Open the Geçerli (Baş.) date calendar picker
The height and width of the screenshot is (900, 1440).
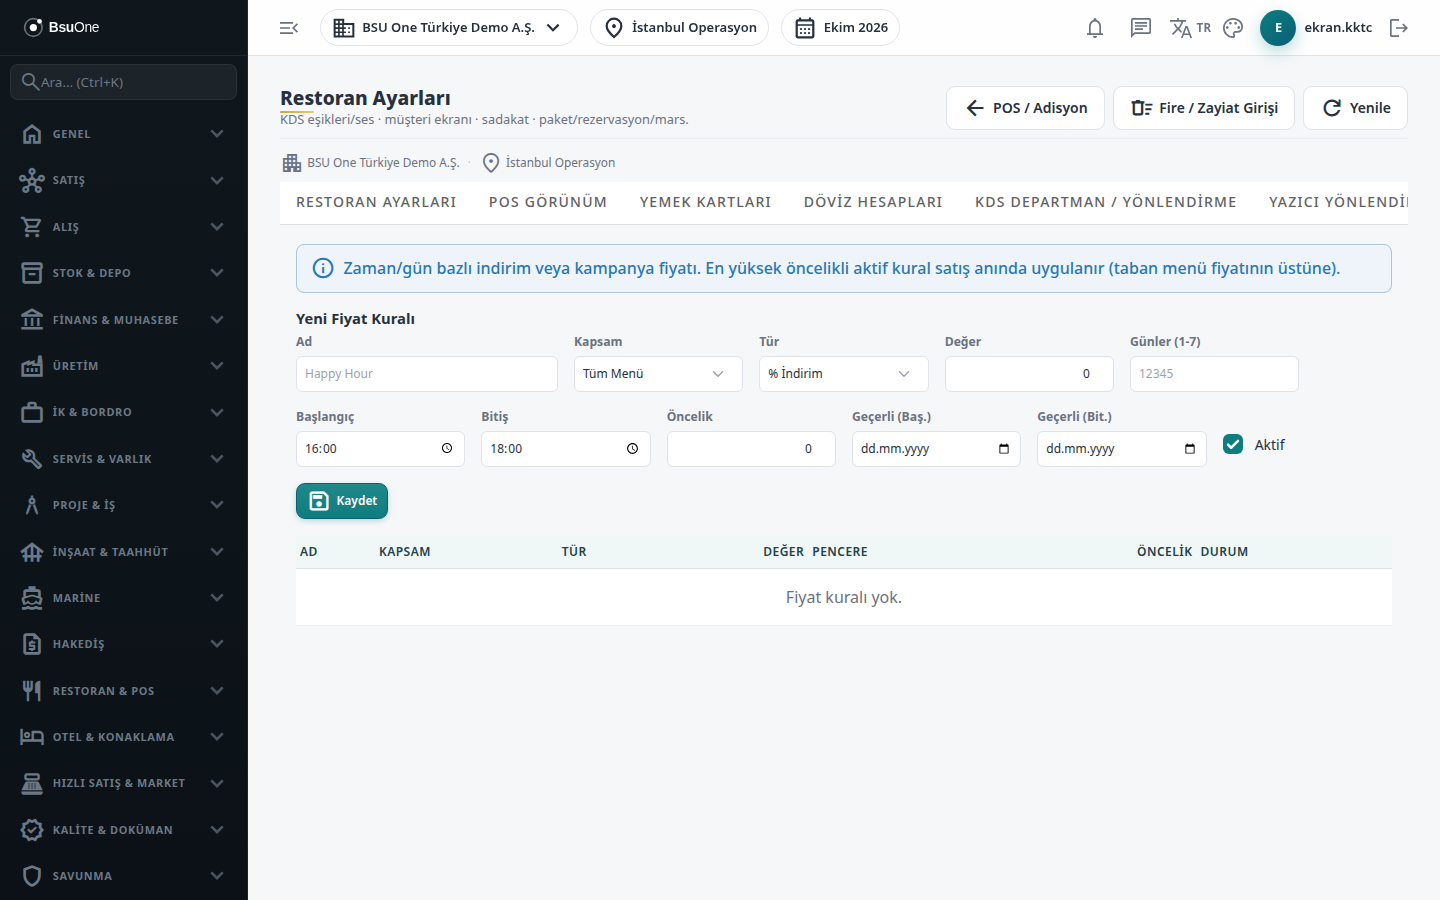point(1004,449)
